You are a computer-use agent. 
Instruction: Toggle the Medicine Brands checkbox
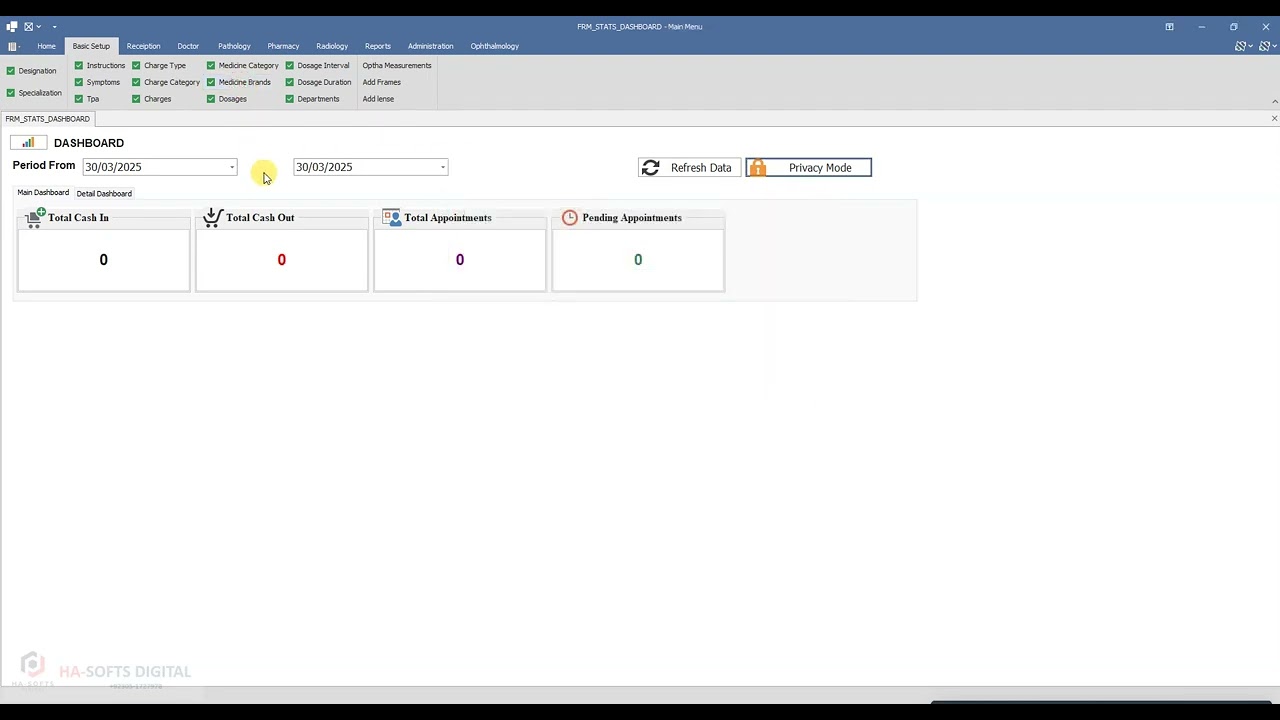(211, 82)
